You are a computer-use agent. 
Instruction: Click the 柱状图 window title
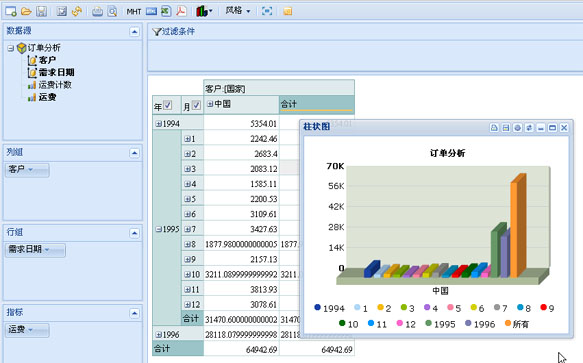pyautogui.click(x=316, y=127)
